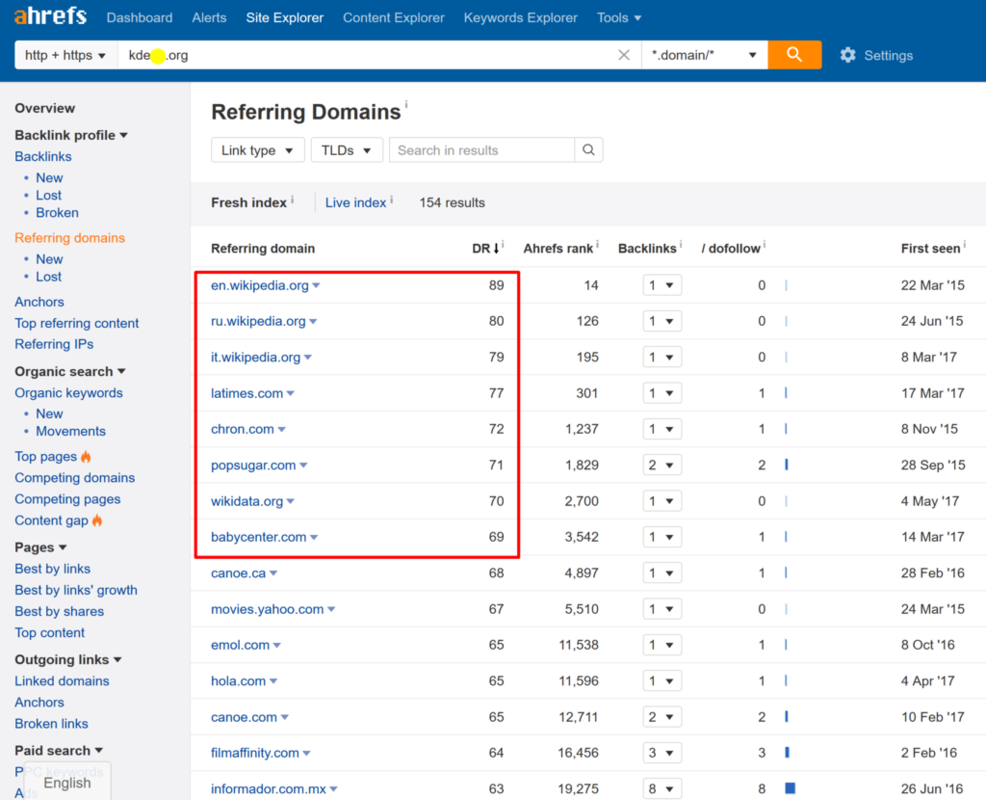The height and width of the screenshot is (800, 986).
Task: Open backlinks dropdown for popsugar.com row
Action: [662, 465]
